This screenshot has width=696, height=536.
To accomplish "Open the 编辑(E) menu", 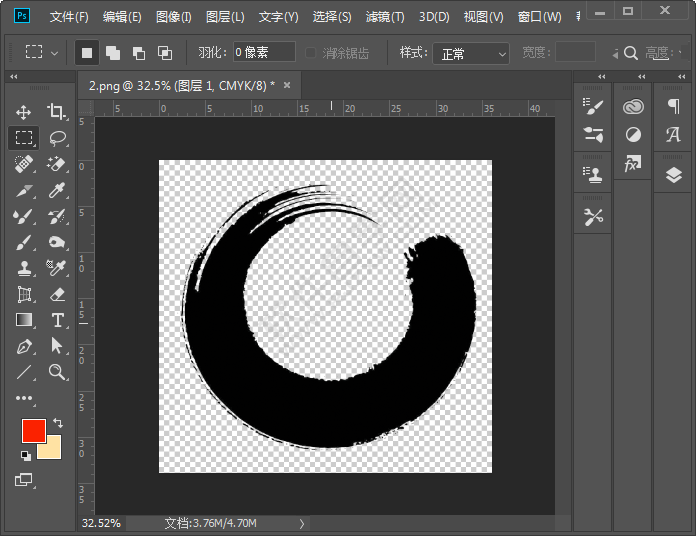I will coord(122,17).
